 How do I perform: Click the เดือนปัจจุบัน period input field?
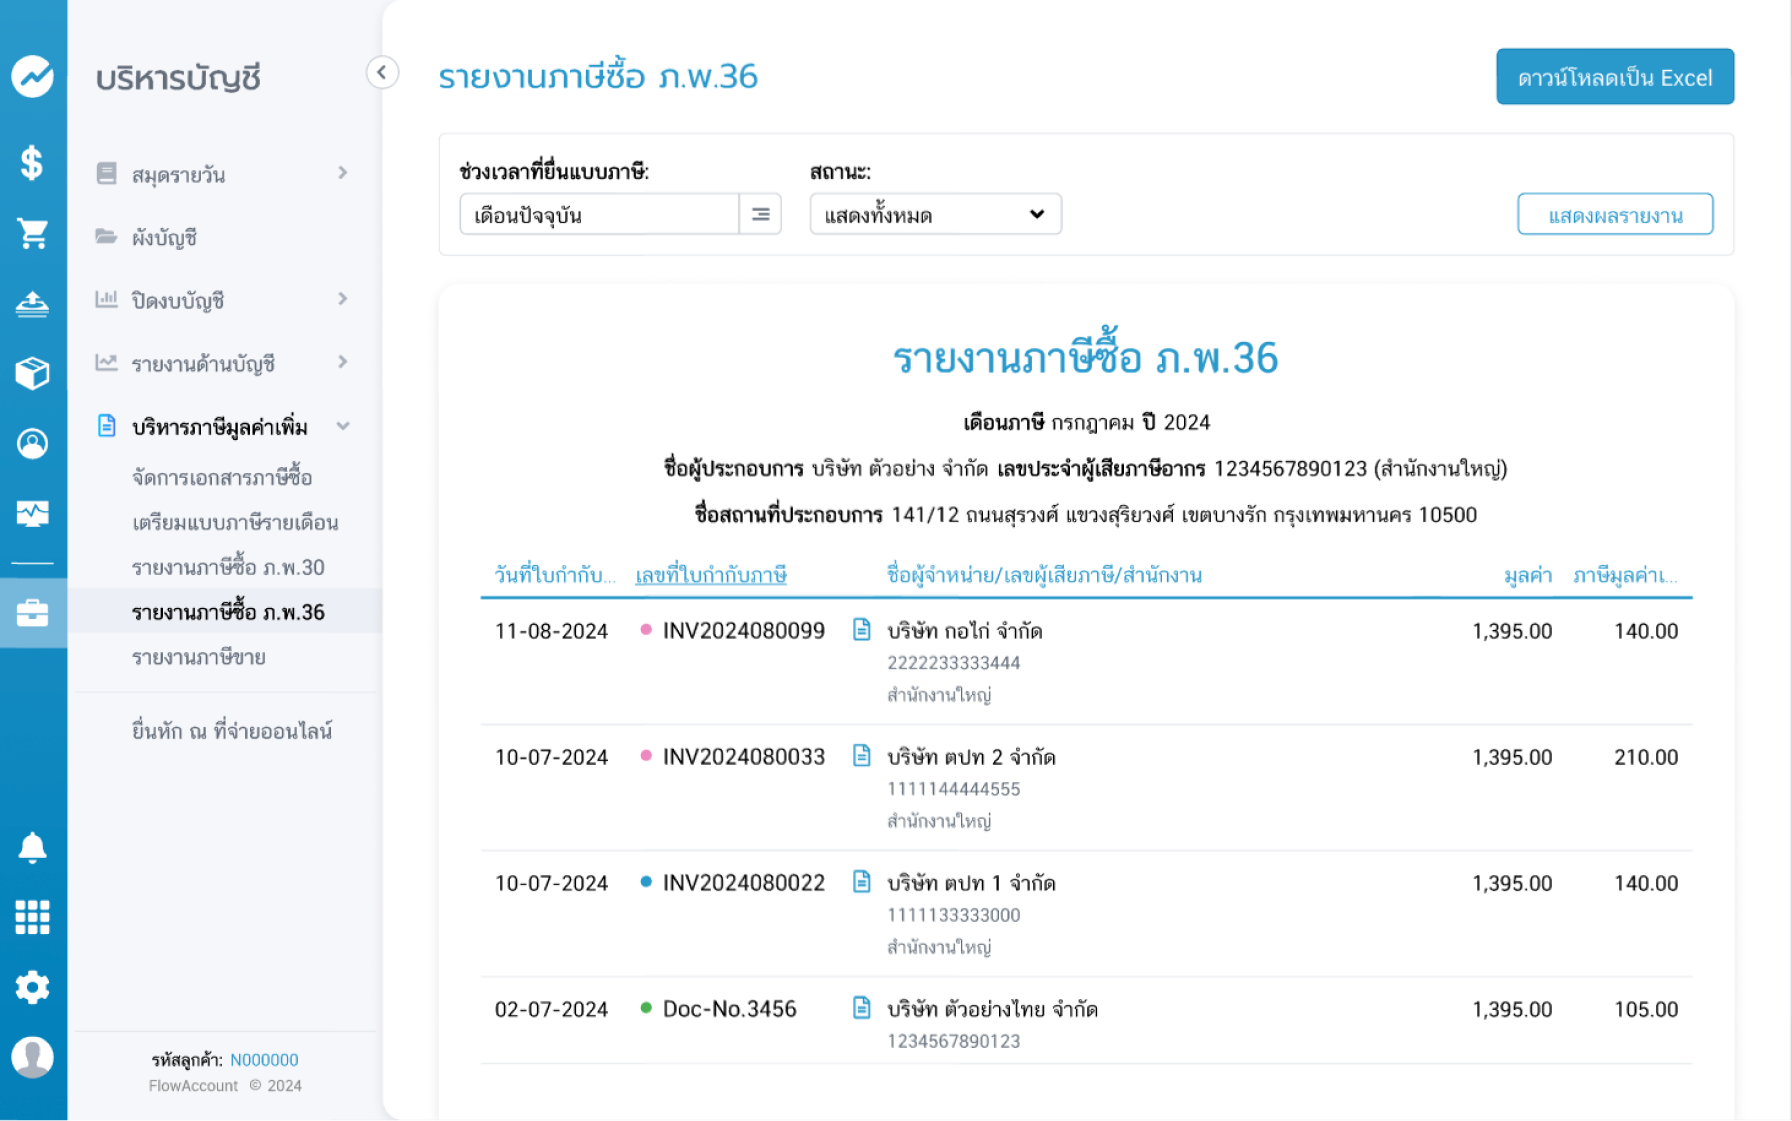click(x=598, y=214)
